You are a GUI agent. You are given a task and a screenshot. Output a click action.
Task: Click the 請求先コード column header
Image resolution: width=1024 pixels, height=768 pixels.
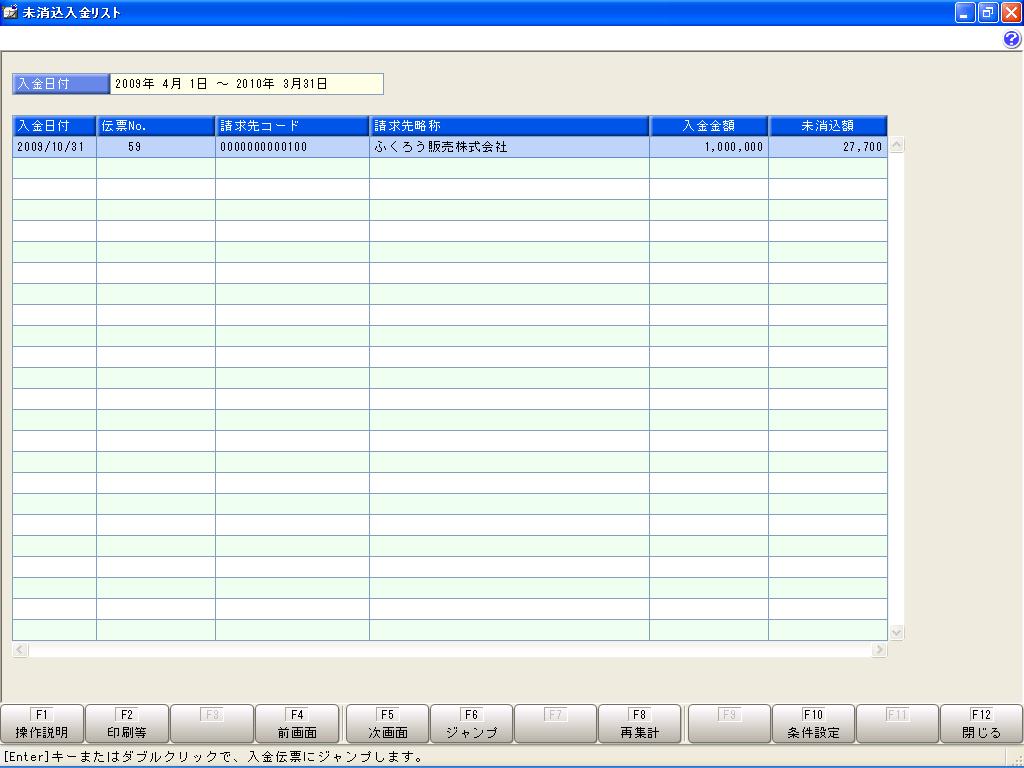pos(292,125)
